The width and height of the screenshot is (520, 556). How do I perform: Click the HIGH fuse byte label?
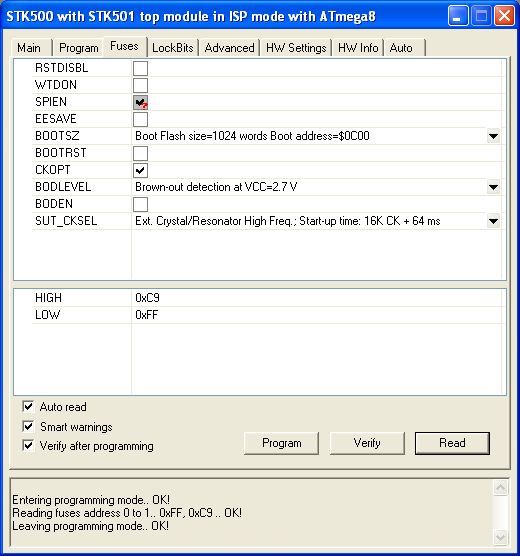tap(48, 298)
